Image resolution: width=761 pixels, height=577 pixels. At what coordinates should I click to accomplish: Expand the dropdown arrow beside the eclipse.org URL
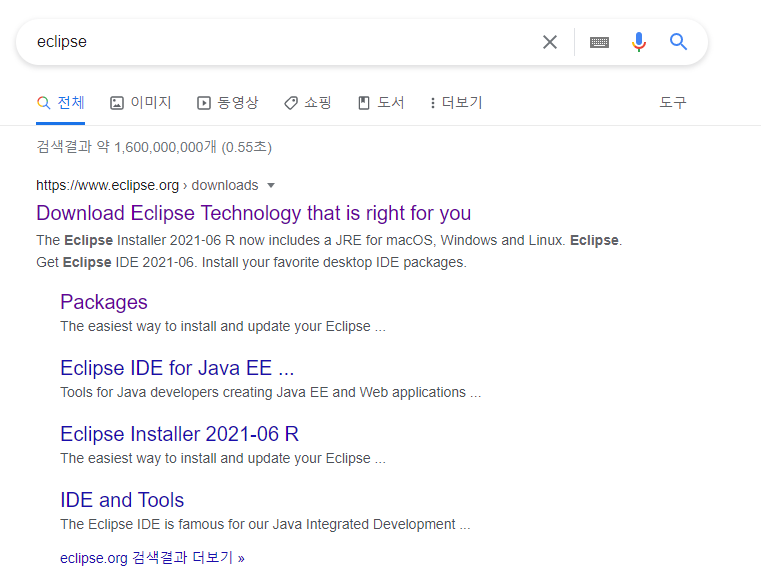point(271,185)
